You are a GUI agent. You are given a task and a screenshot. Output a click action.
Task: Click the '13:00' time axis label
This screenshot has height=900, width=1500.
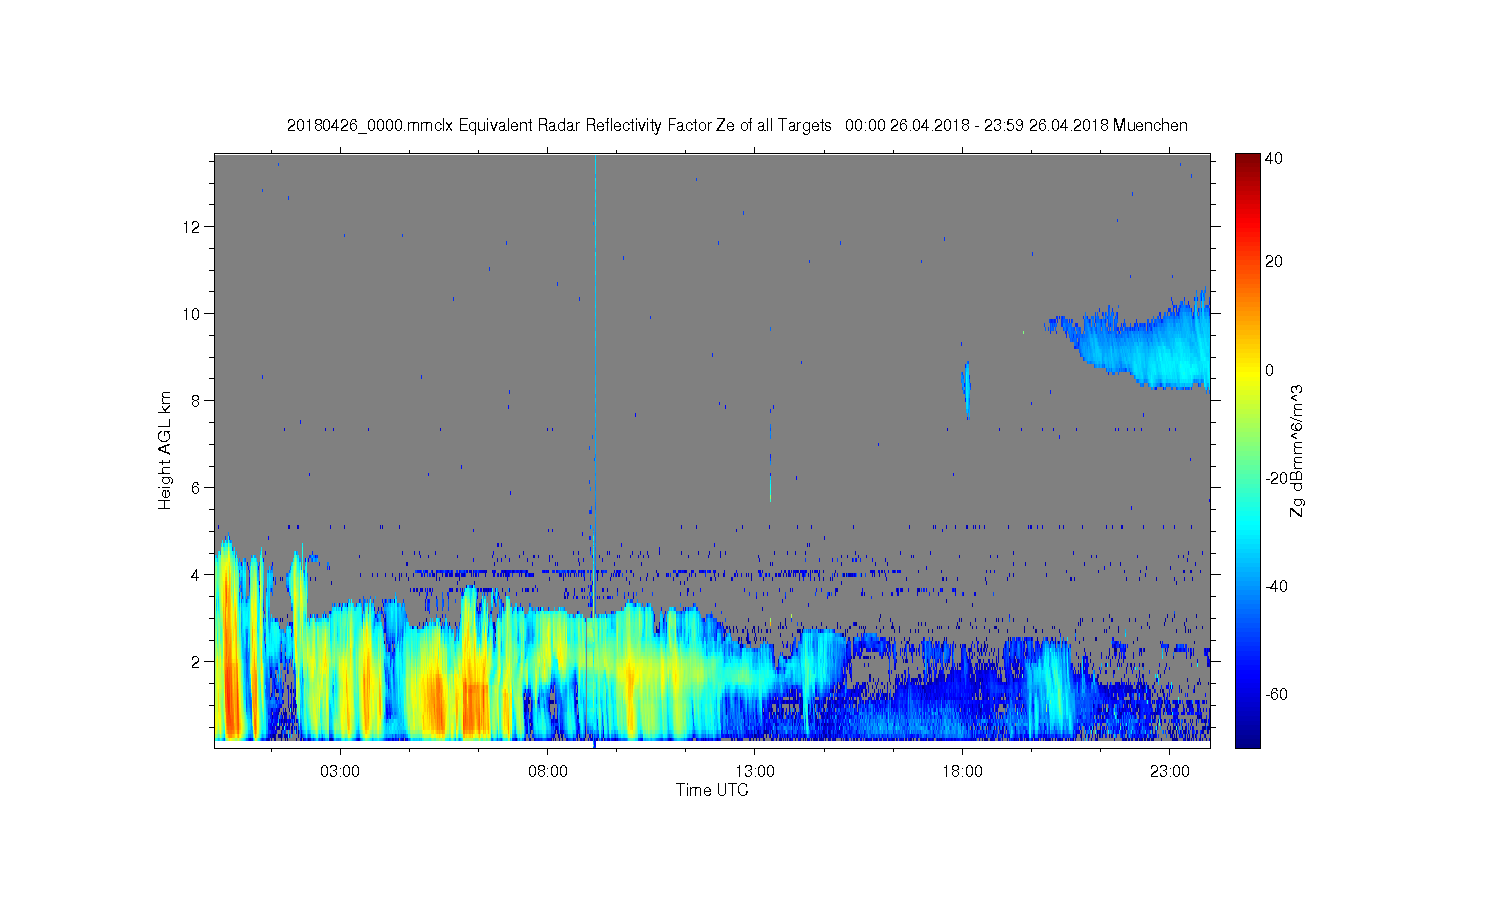coord(755,772)
